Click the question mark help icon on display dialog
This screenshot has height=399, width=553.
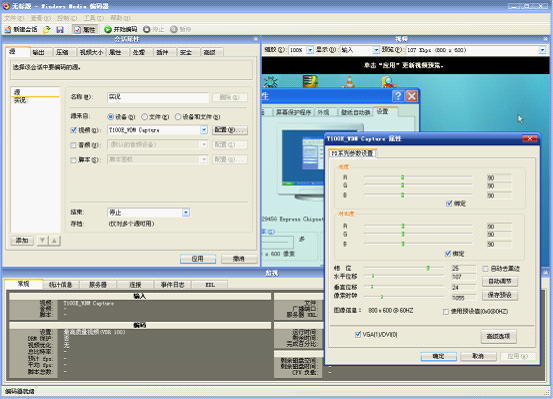[x=398, y=96]
